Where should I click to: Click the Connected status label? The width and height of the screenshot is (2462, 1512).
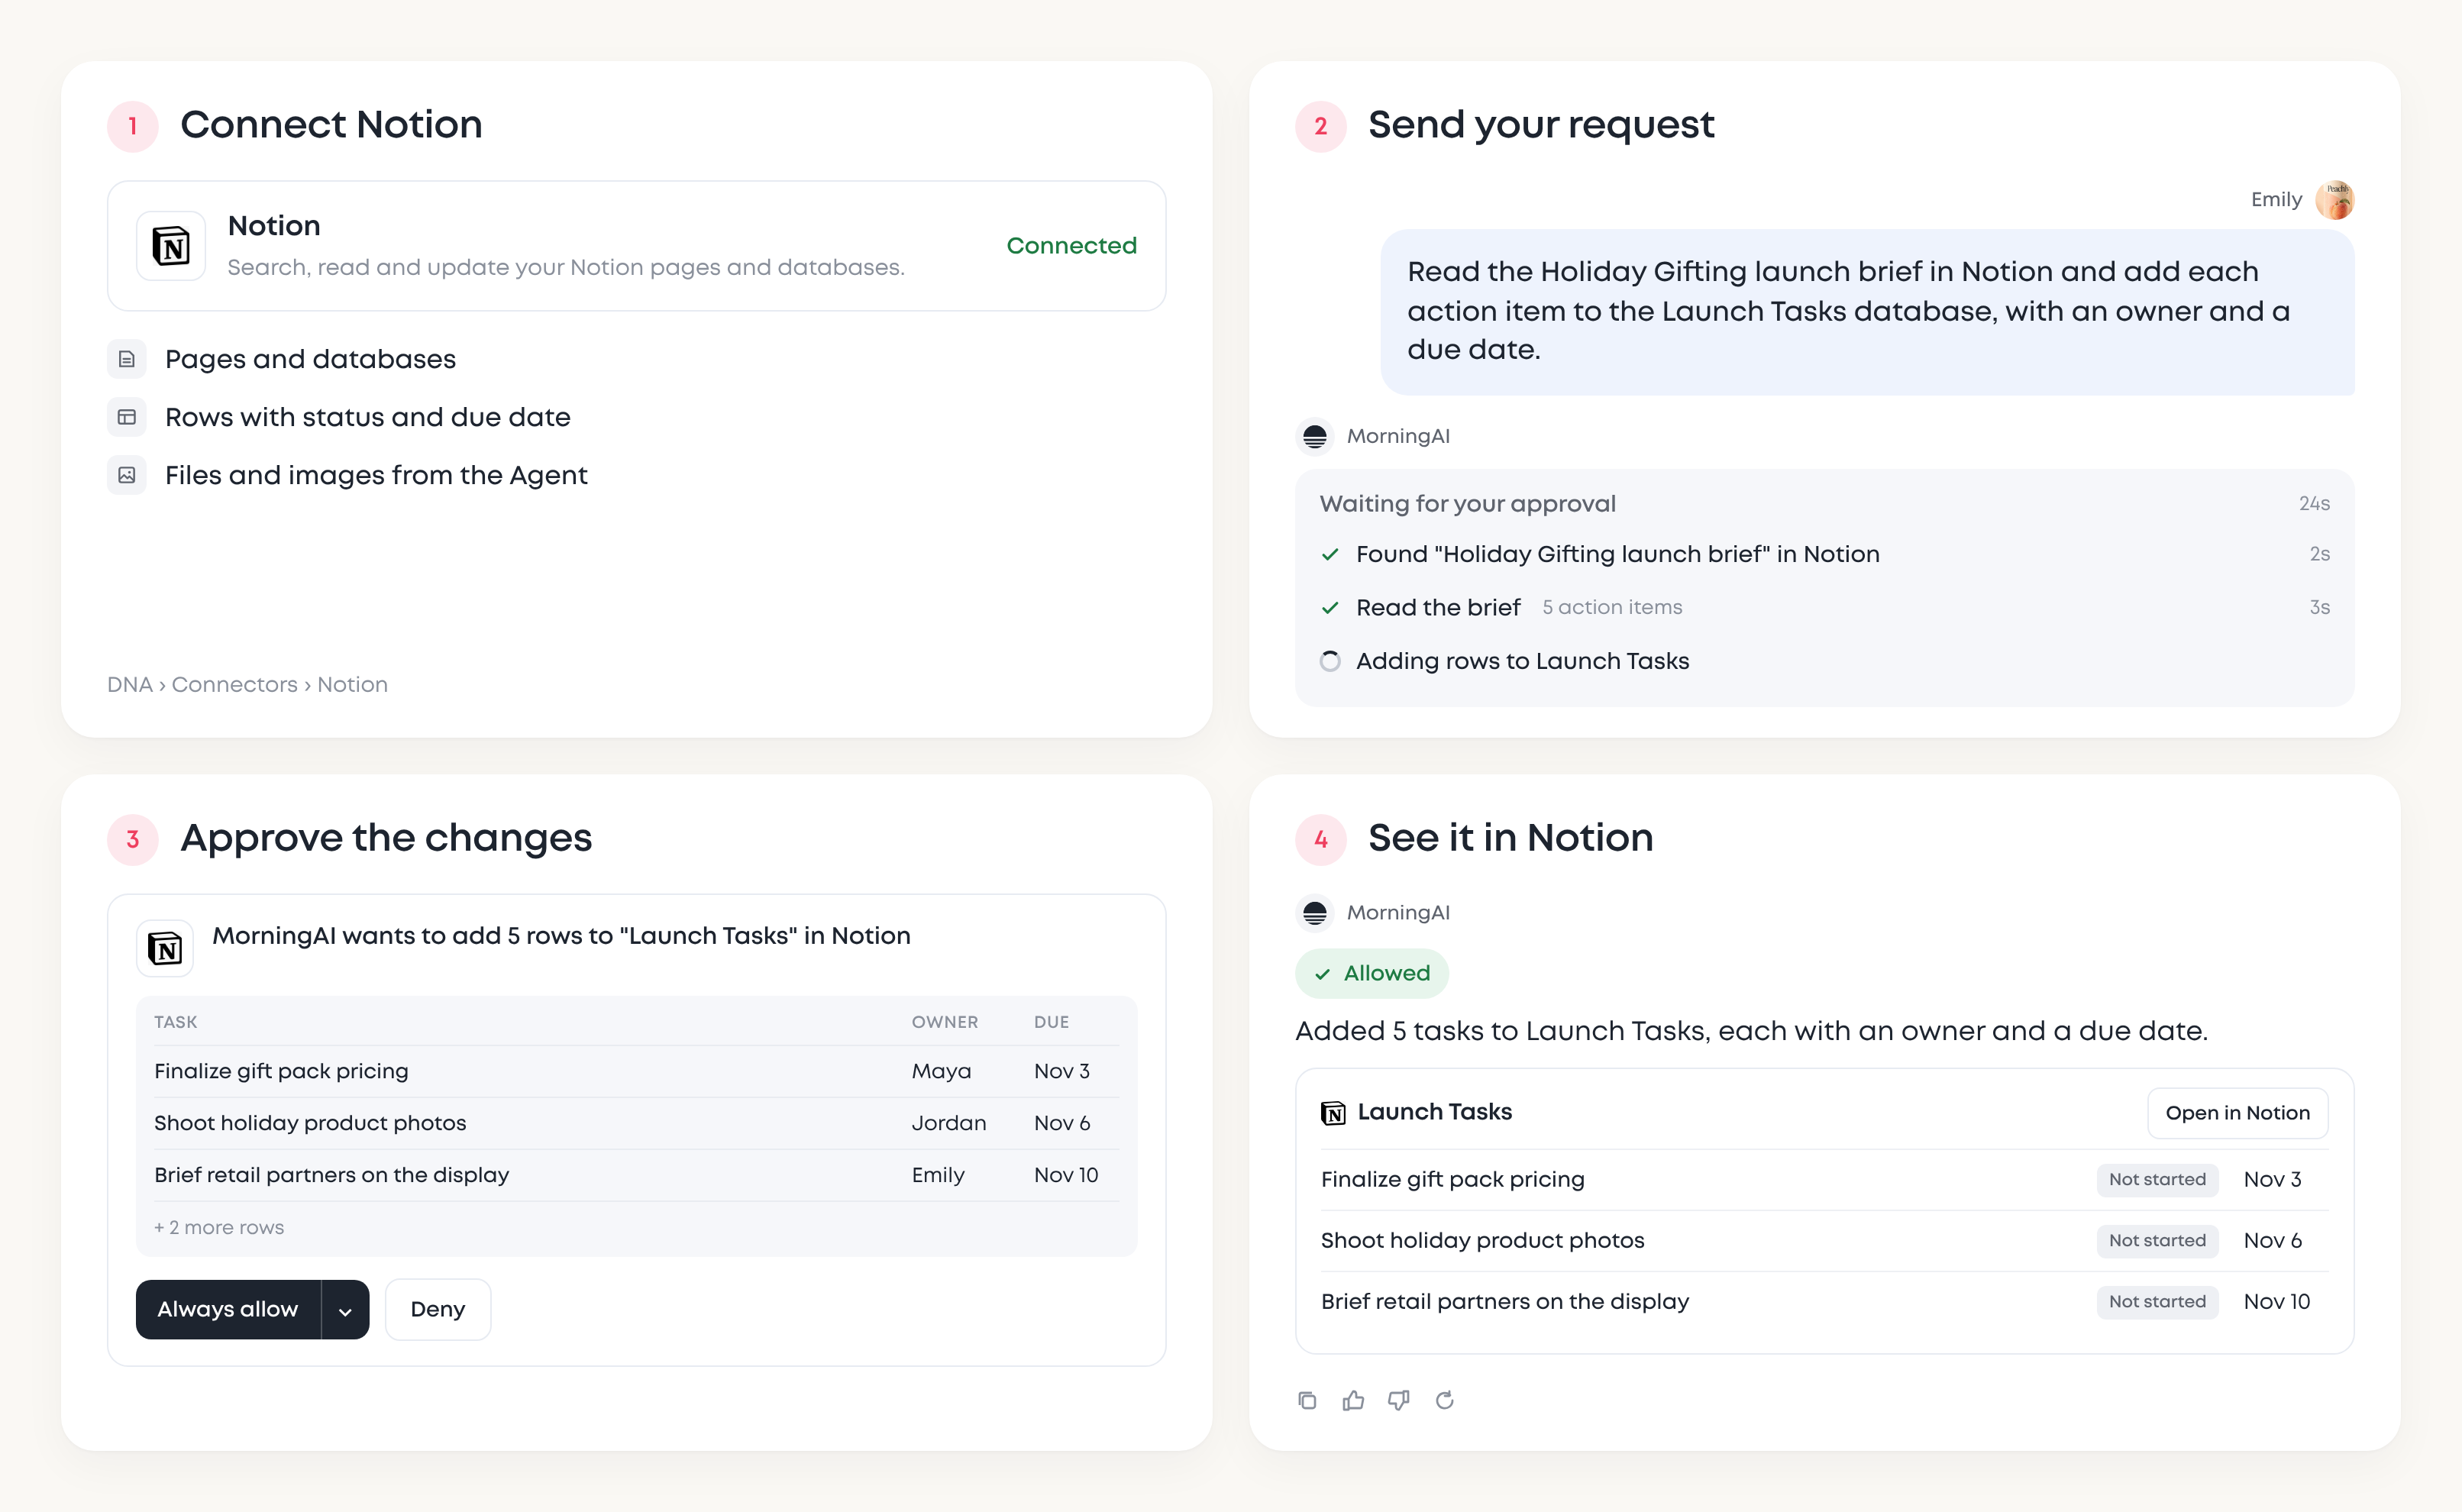tap(1071, 246)
